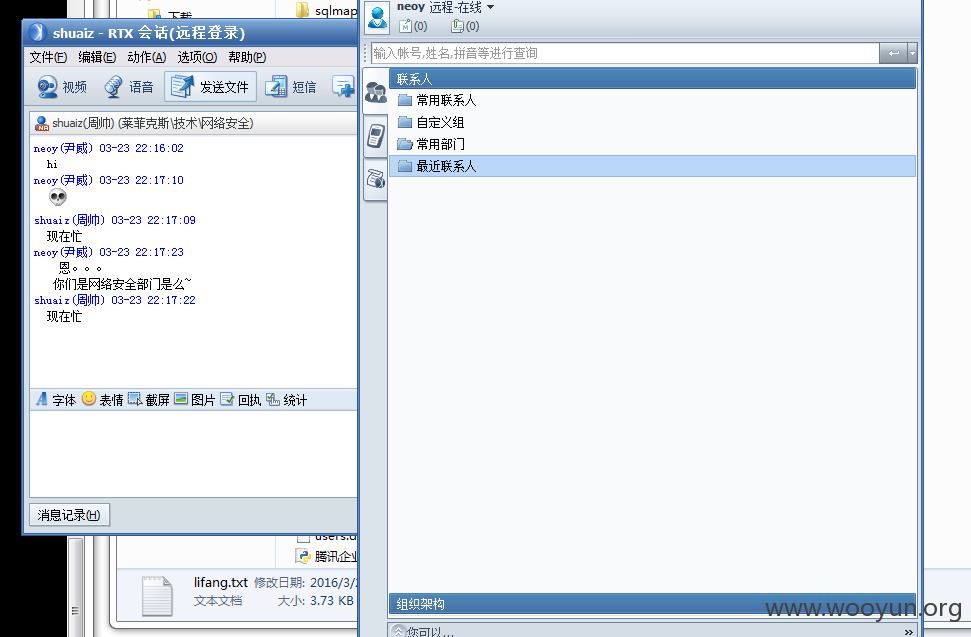Open neoy's online status dropdown
Screen dimensions: 971x637
tap(490, 7)
